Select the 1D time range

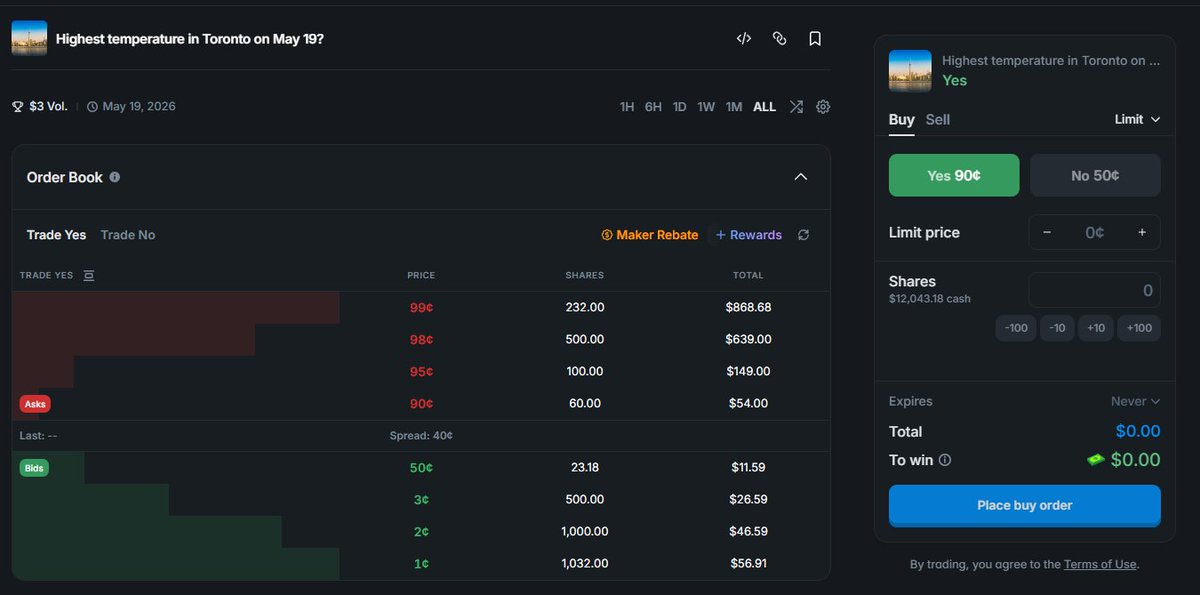pos(680,107)
